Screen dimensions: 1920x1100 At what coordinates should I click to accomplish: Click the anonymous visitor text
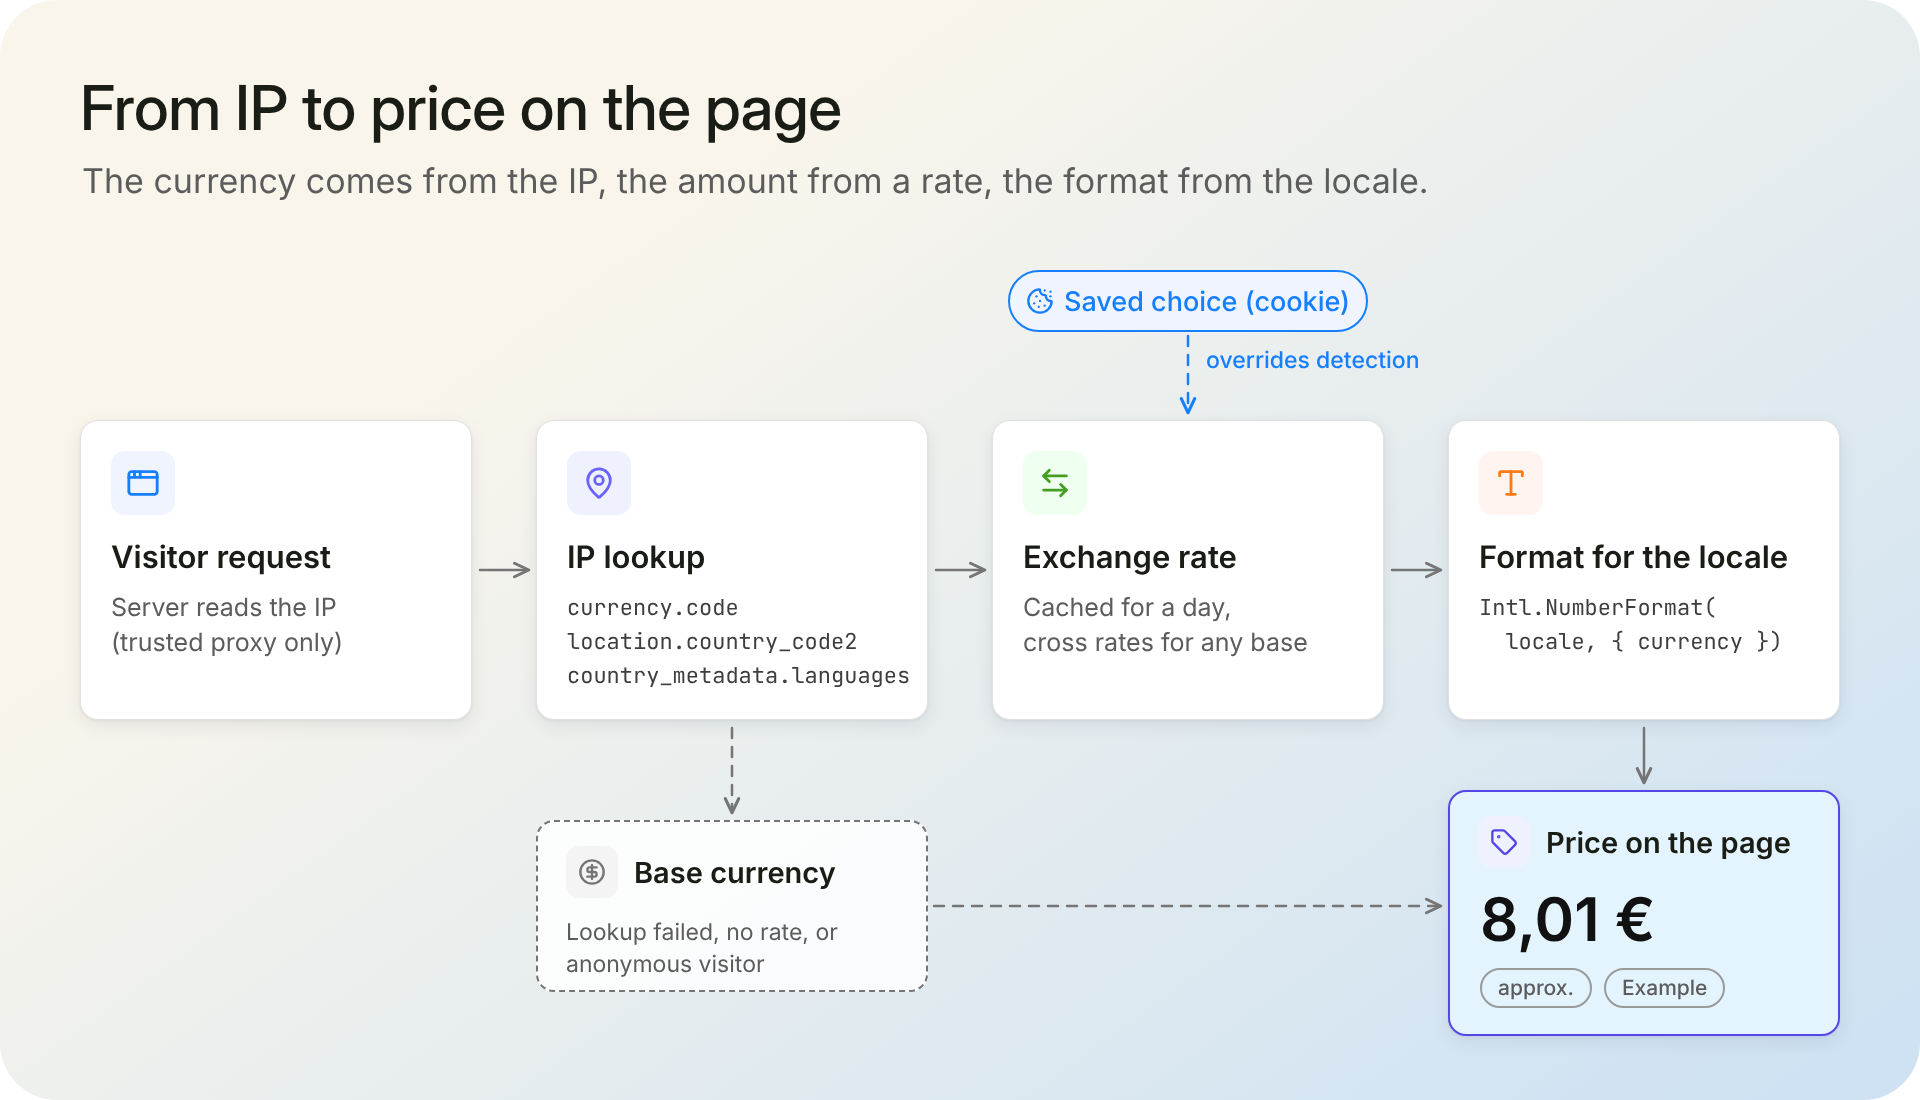pyautogui.click(x=665, y=964)
